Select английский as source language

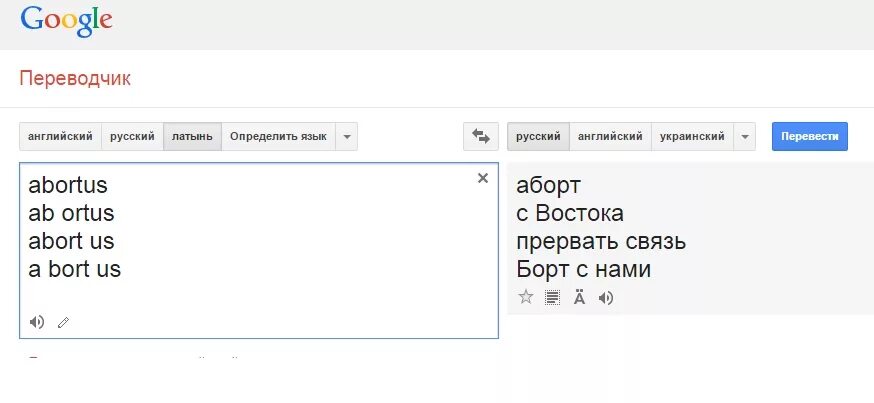61,136
